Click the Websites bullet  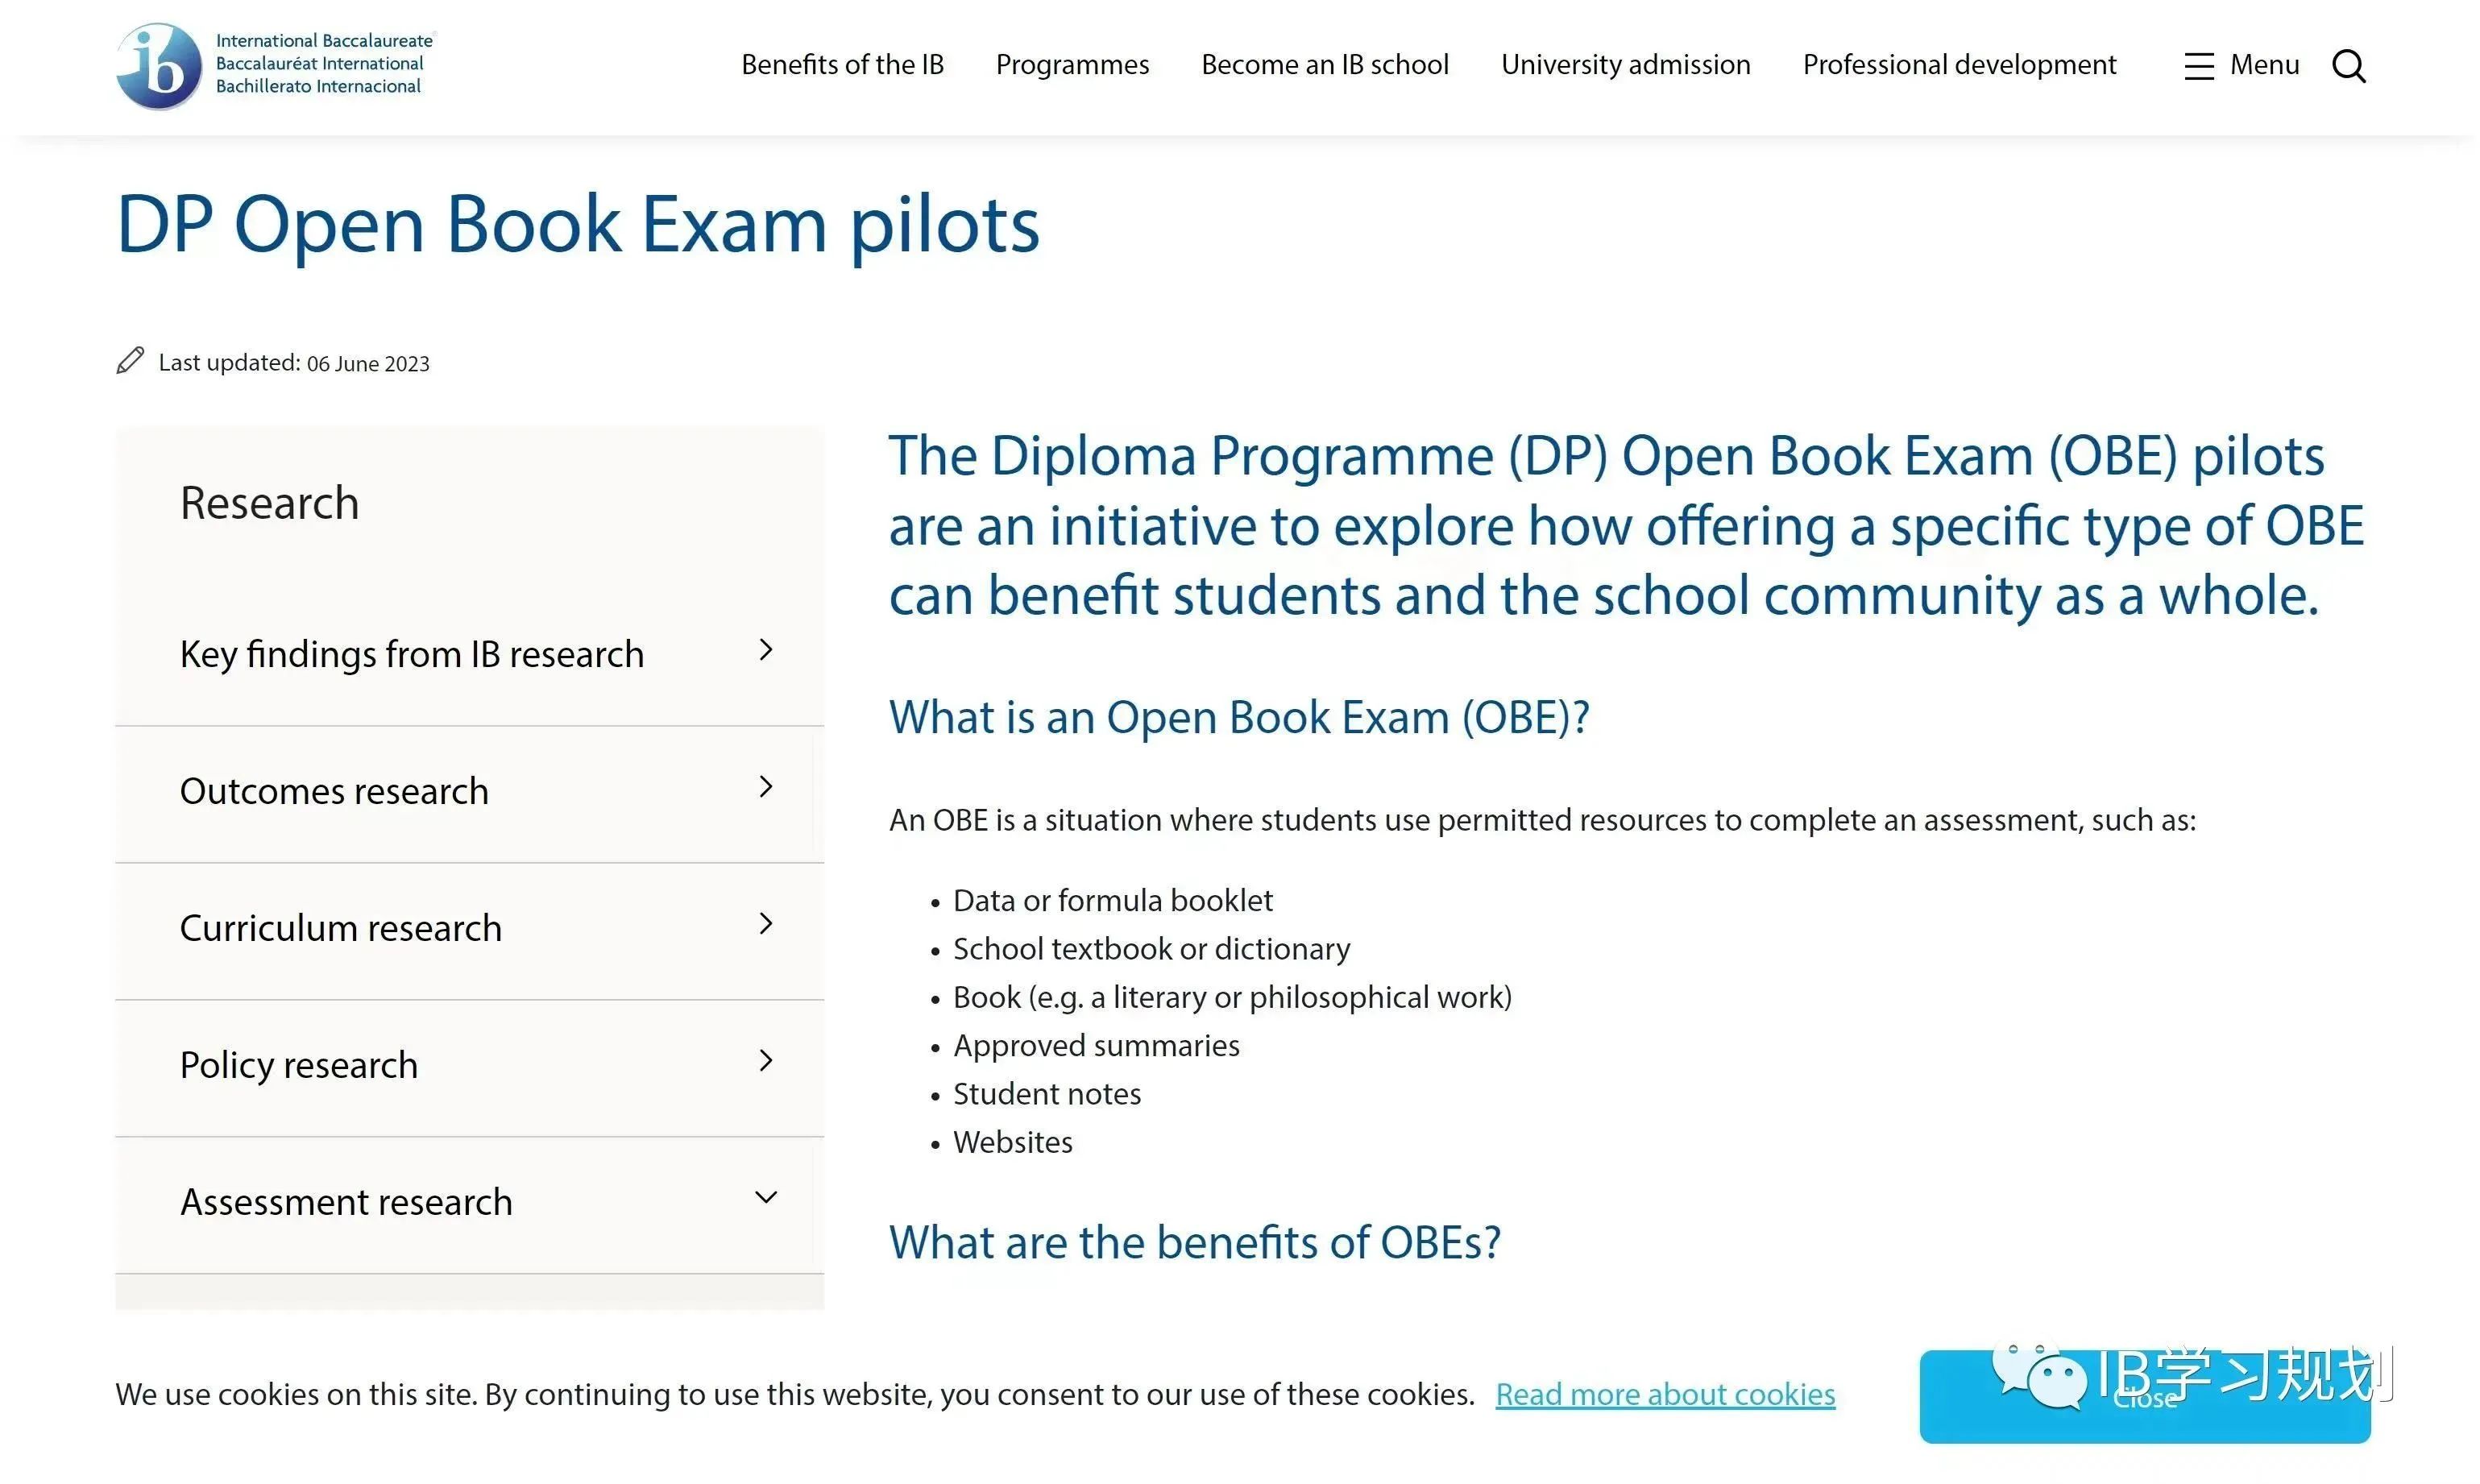click(1012, 1142)
